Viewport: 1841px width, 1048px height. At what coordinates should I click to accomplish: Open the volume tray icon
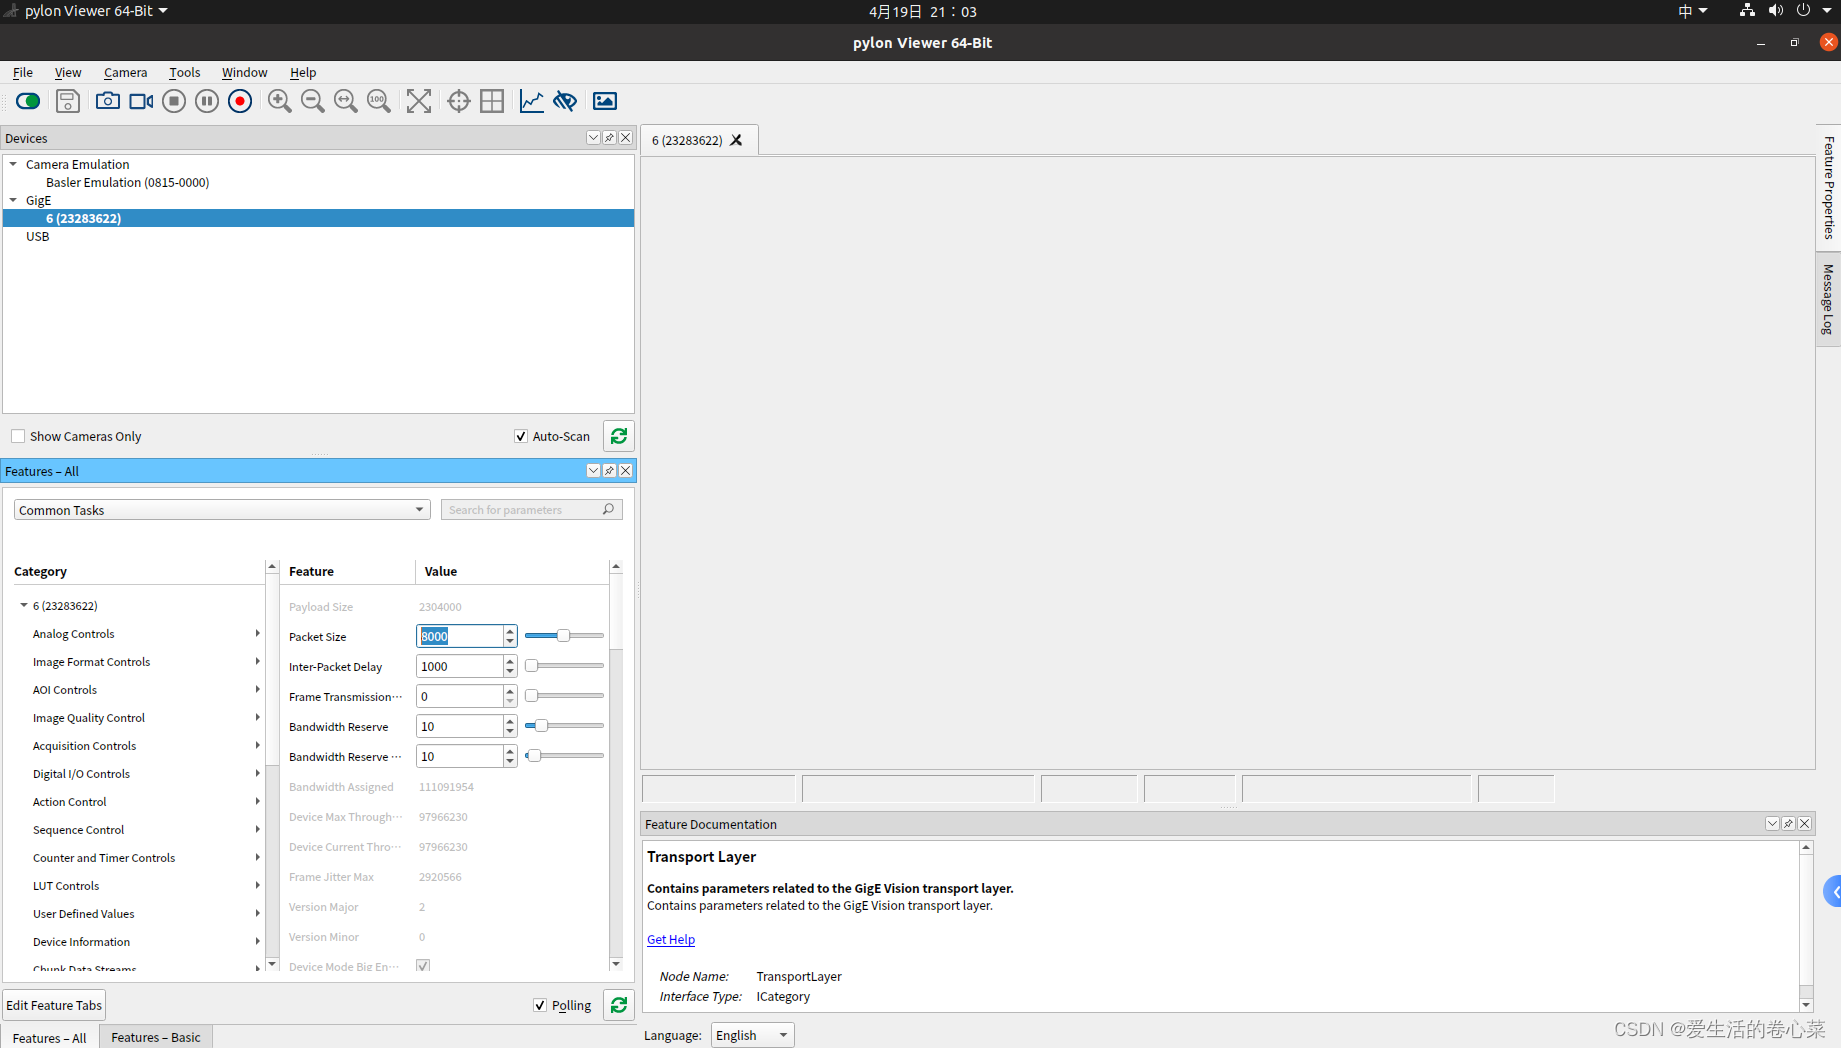(1775, 11)
